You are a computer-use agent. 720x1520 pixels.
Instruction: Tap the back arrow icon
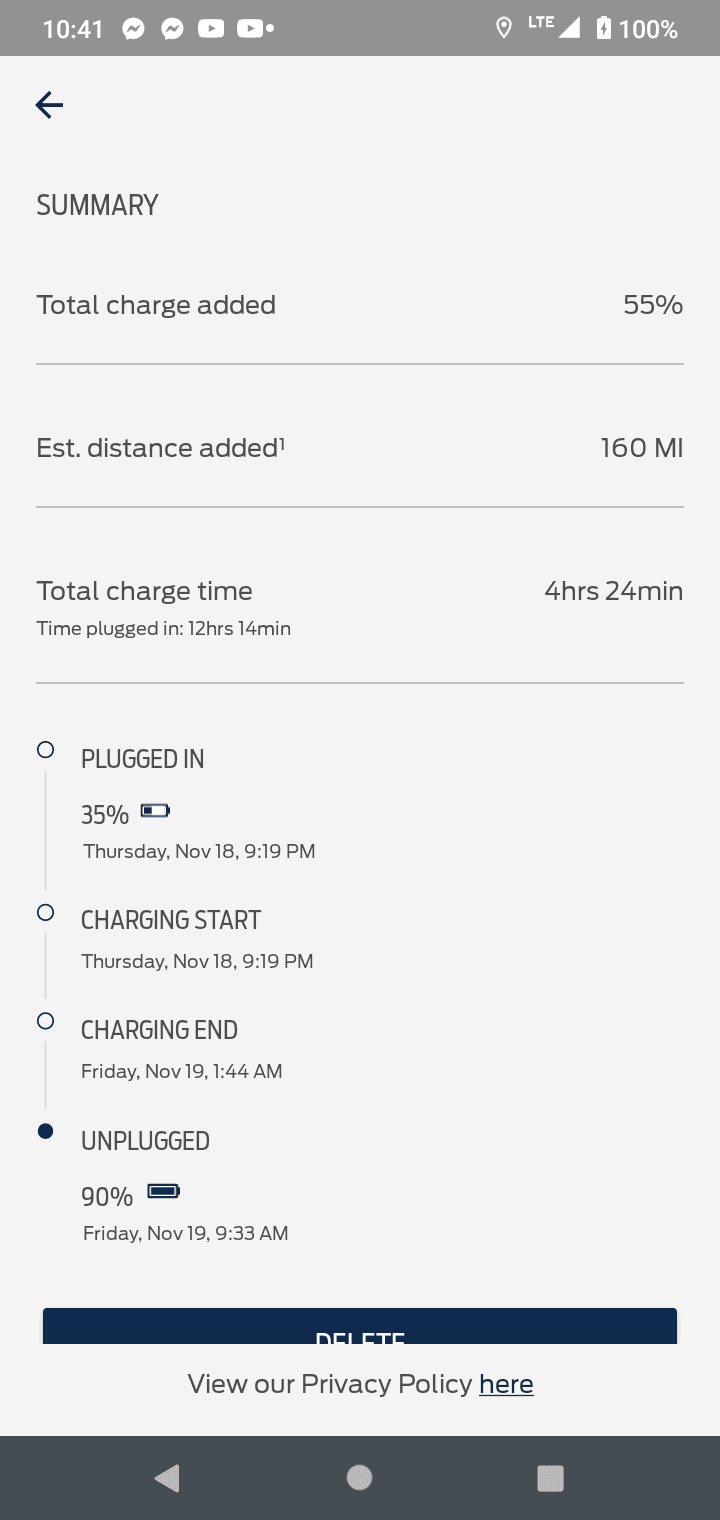click(x=49, y=105)
